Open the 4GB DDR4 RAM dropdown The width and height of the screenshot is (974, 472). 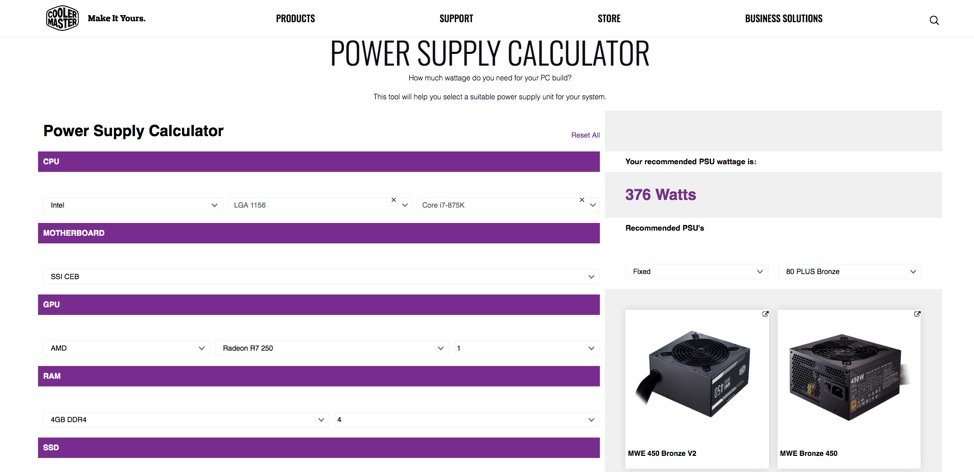coord(186,420)
